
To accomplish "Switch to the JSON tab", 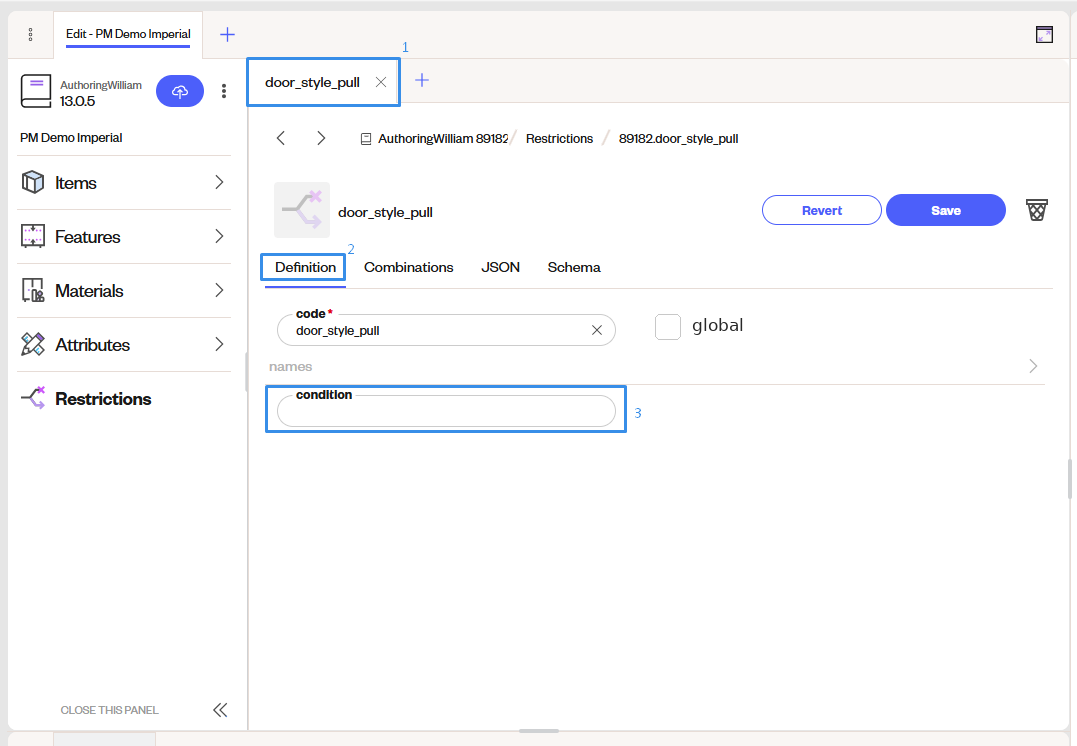I will coord(500,267).
